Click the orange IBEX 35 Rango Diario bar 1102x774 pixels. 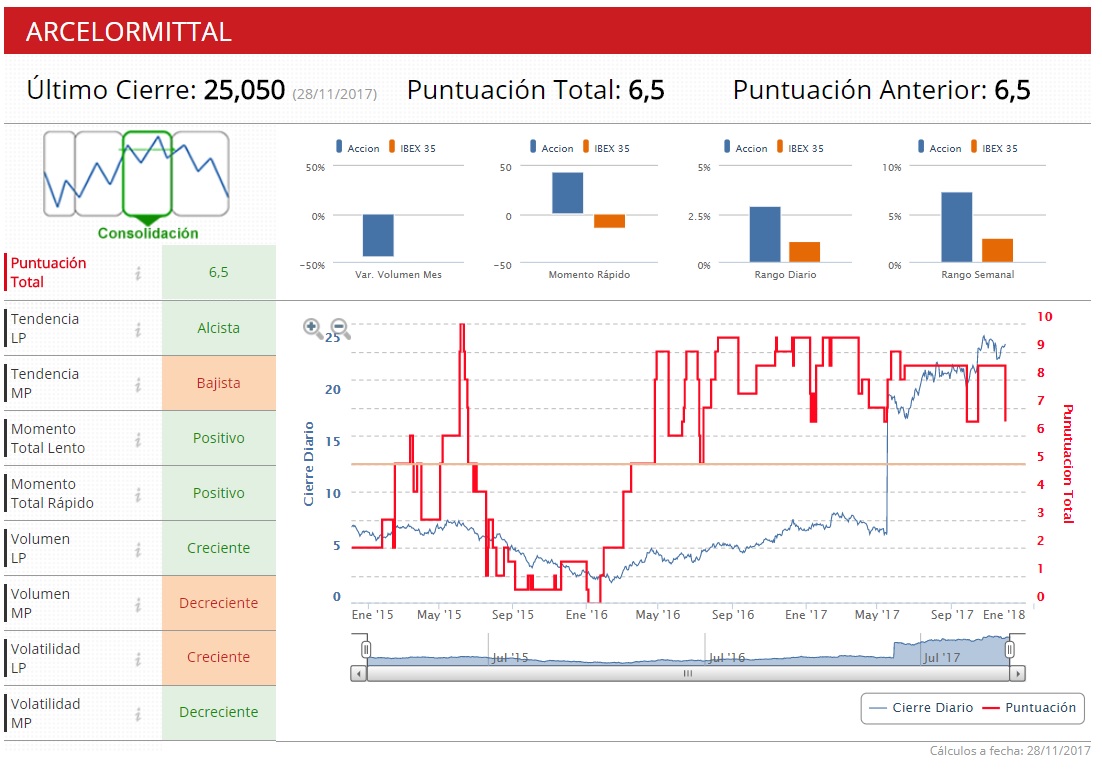click(x=805, y=252)
